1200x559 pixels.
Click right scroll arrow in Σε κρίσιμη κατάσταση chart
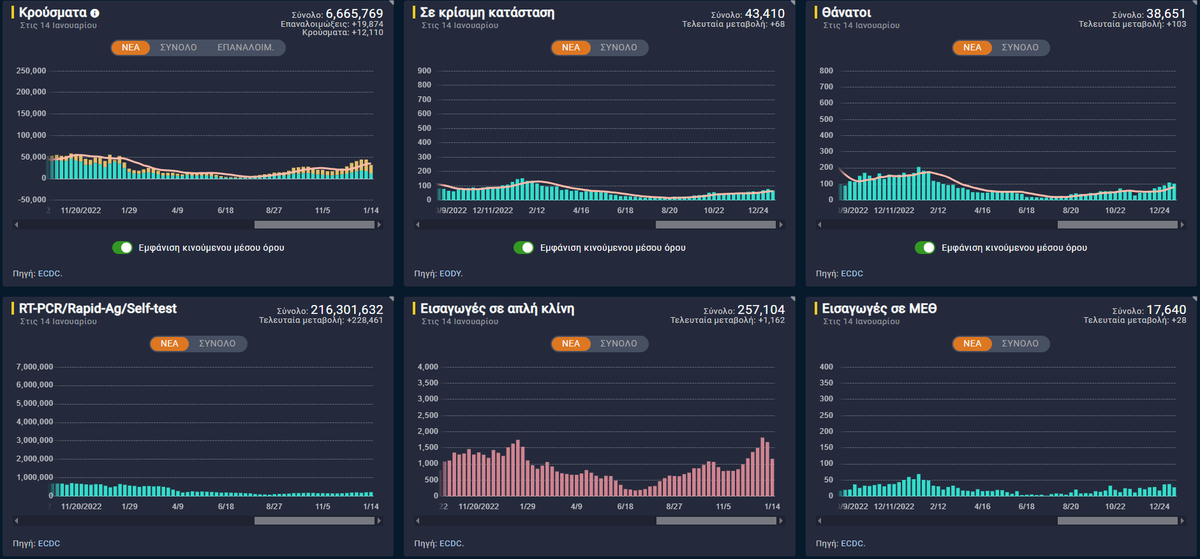tap(779, 225)
